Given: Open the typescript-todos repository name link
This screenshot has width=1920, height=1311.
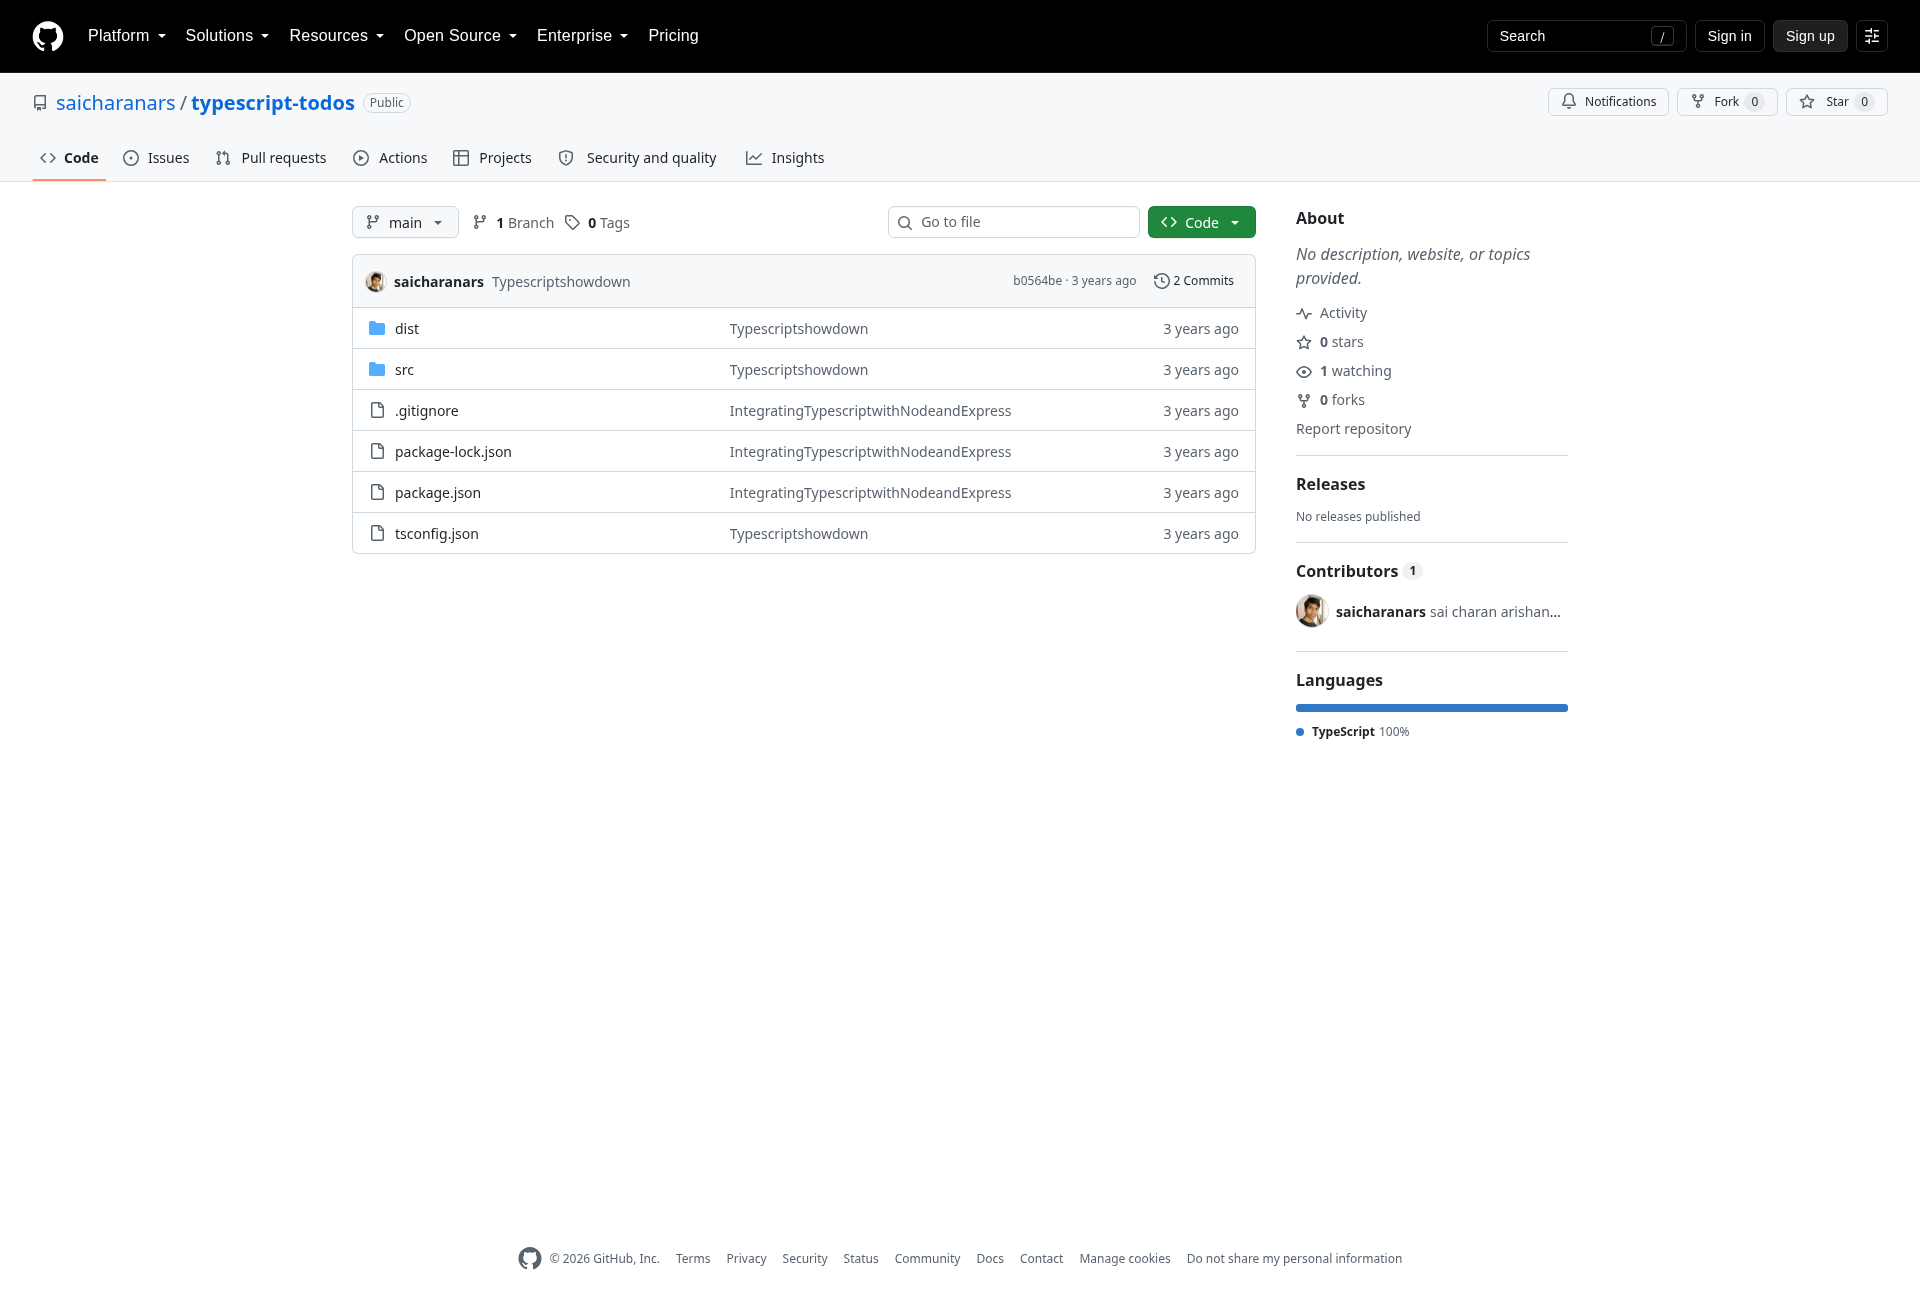Looking at the screenshot, I should coord(273,103).
